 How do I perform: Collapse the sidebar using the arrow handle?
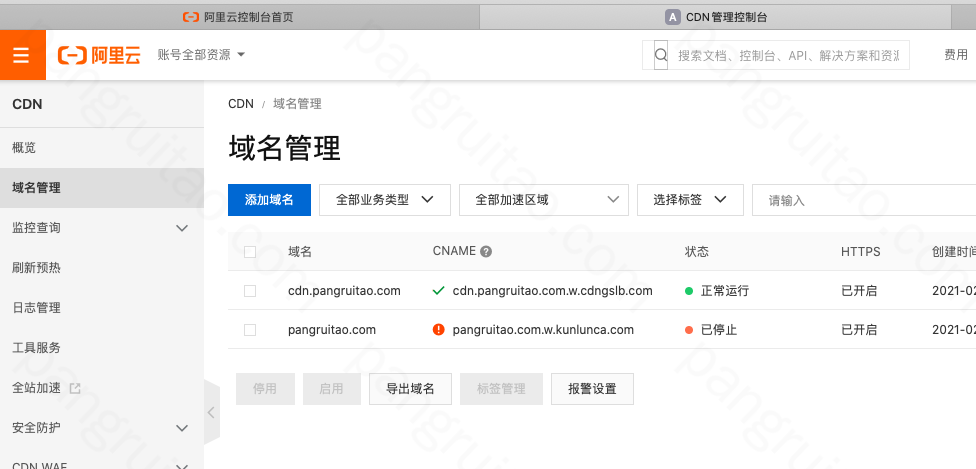click(x=211, y=412)
